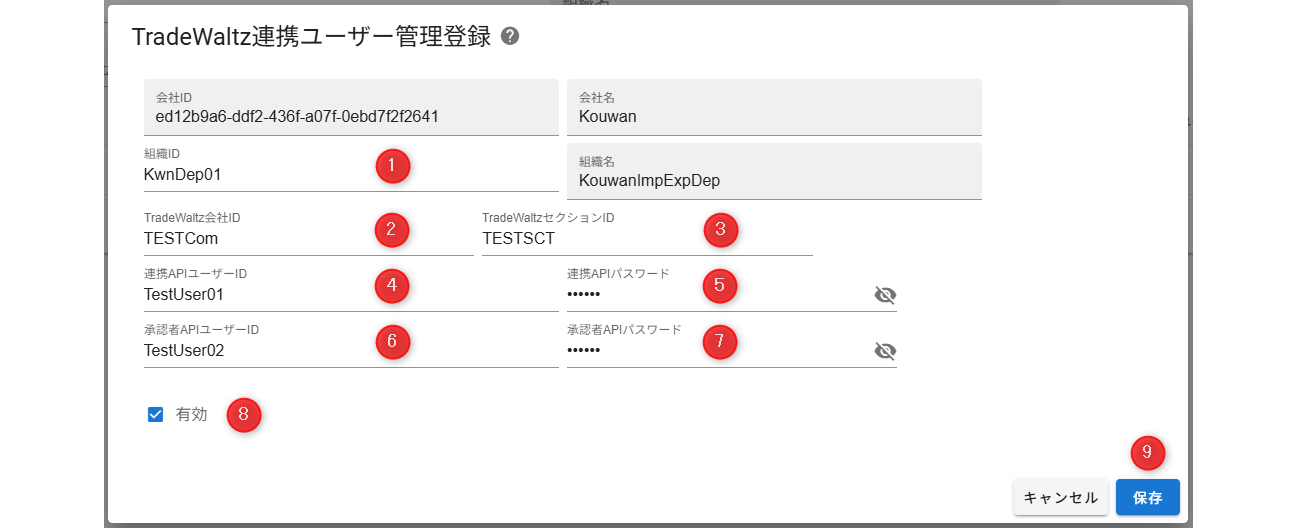Toggle the 有効 checkbox
The height and width of the screenshot is (528, 1298).
click(156, 415)
